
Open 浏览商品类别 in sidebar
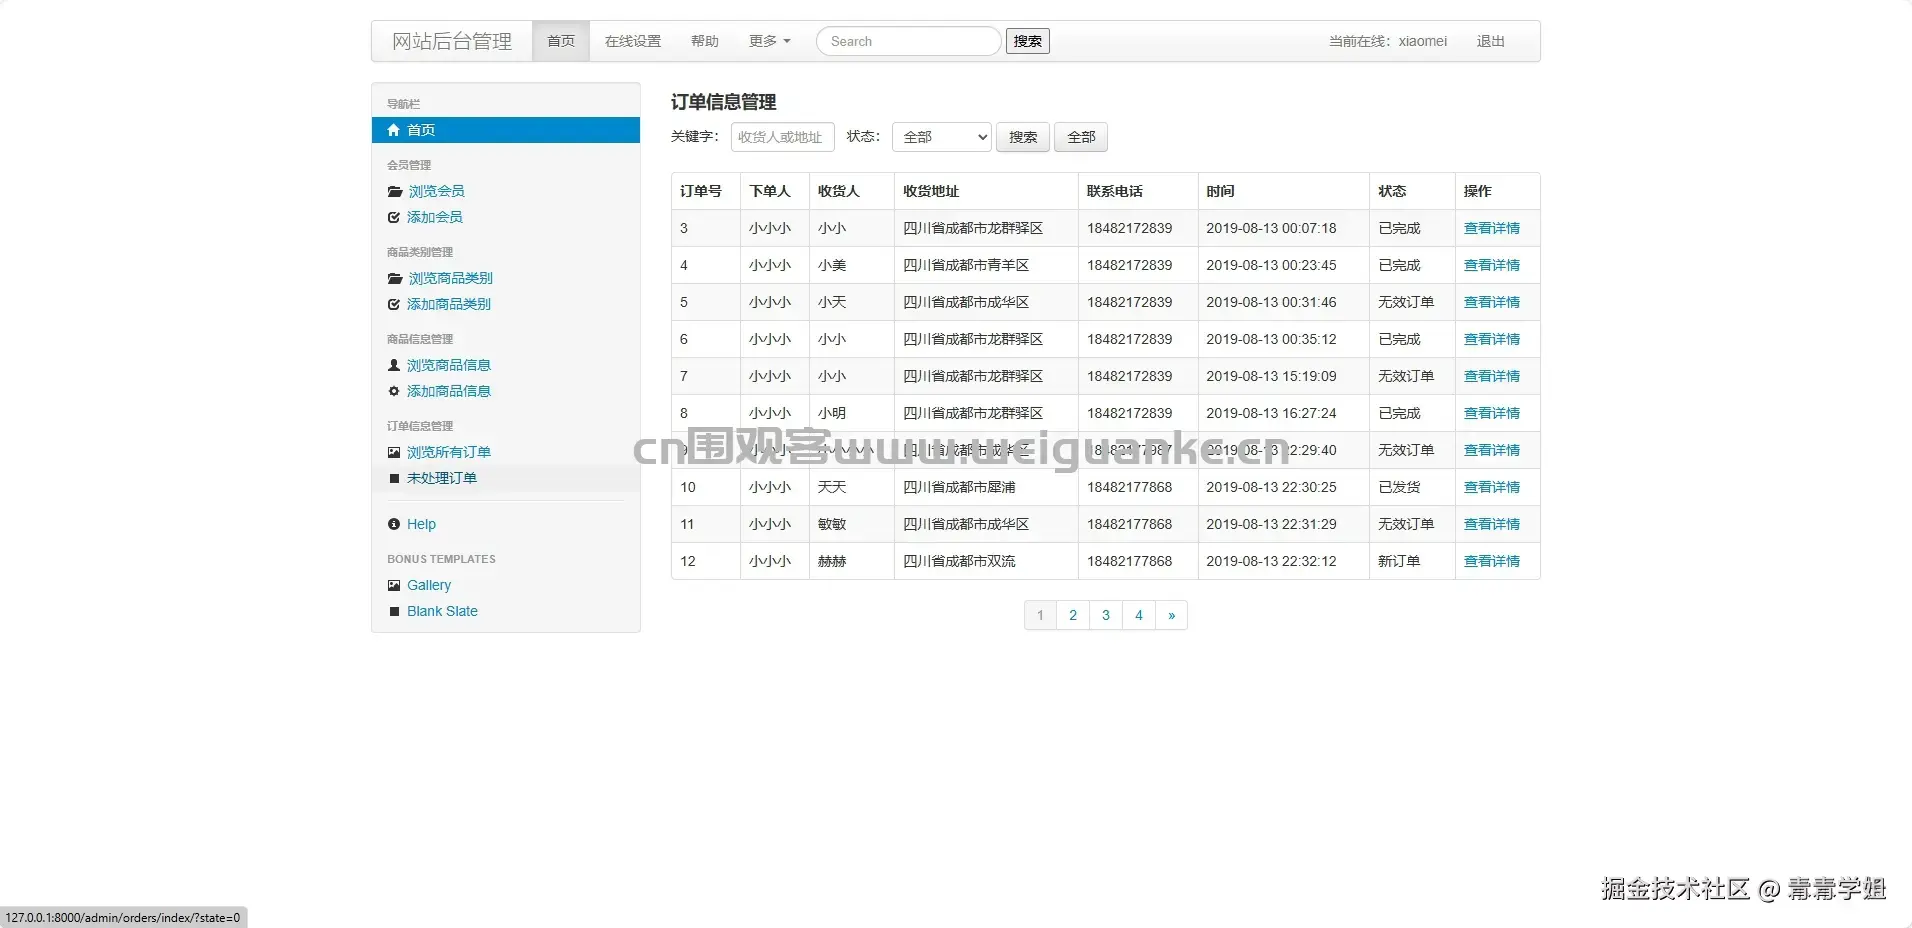point(450,278)
